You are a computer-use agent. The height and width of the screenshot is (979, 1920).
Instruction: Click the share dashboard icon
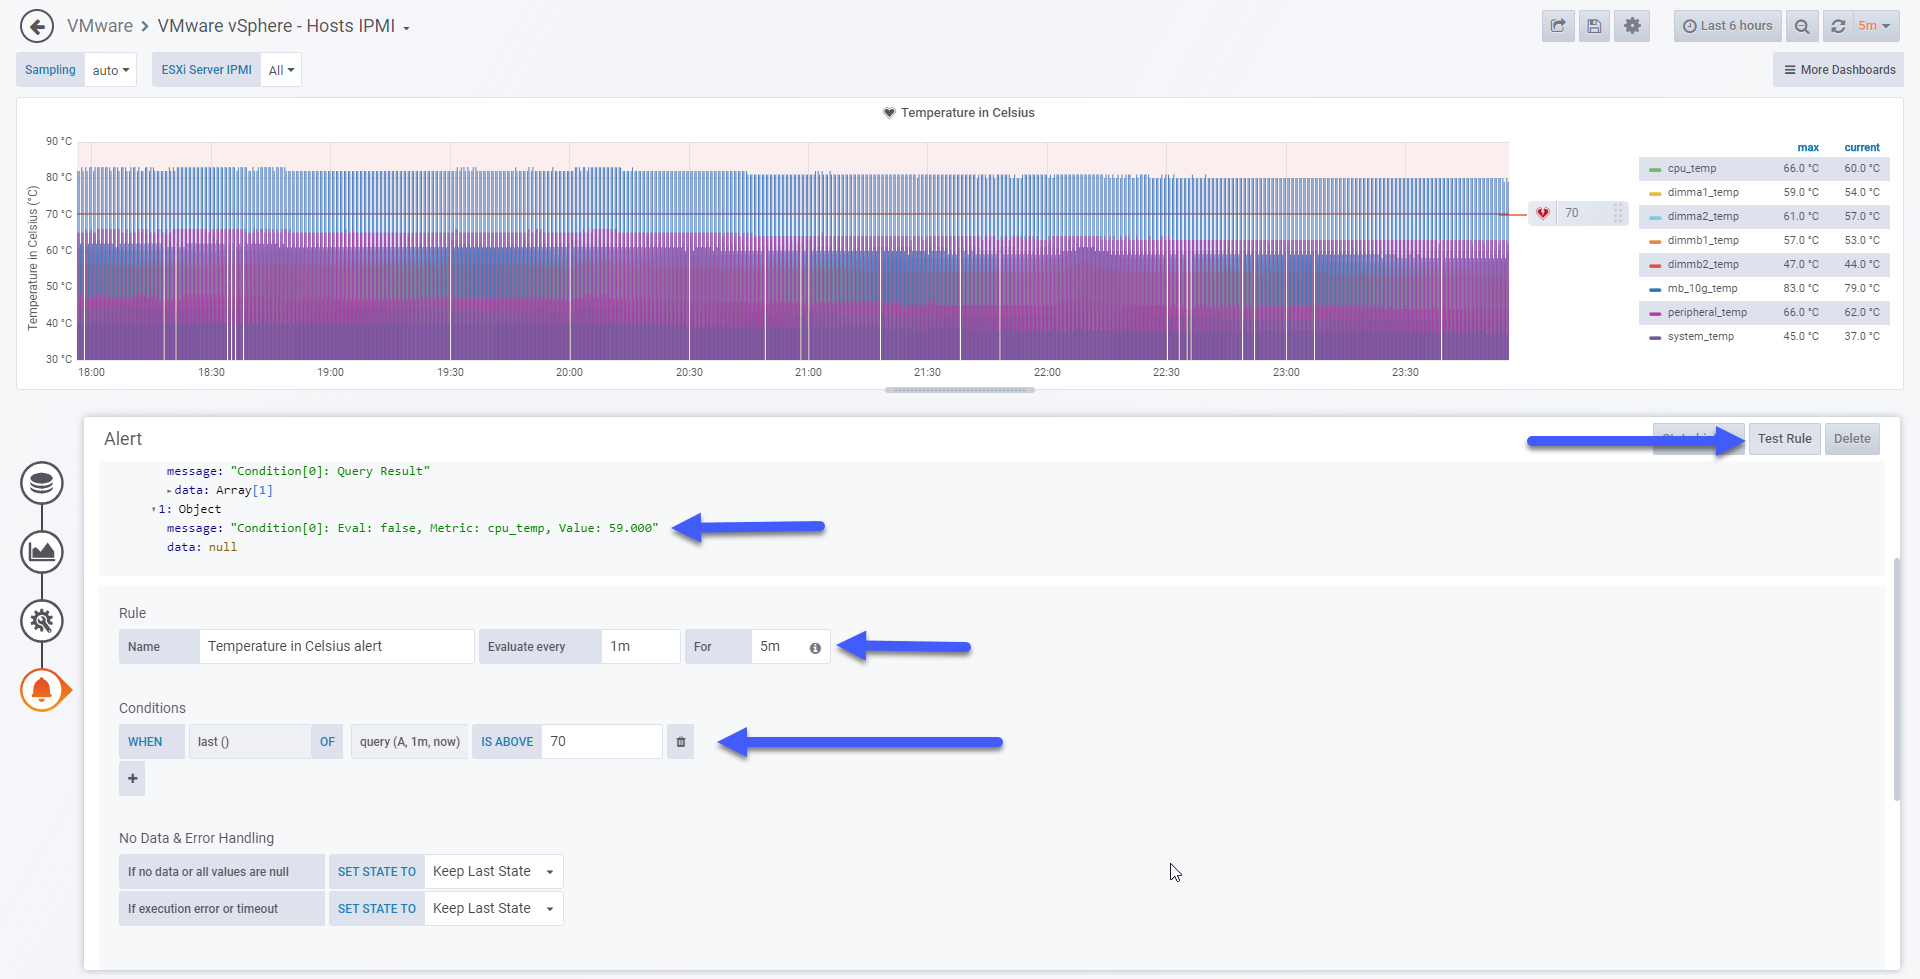tap(1558, 26)
